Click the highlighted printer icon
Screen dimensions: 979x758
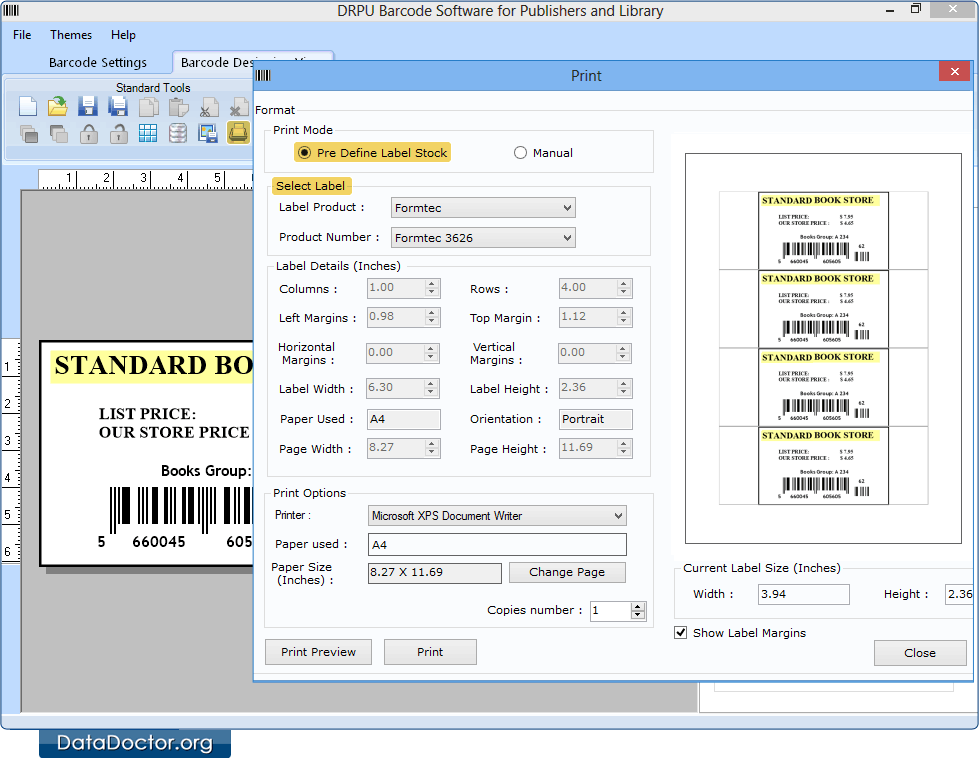tap(238, 132)
